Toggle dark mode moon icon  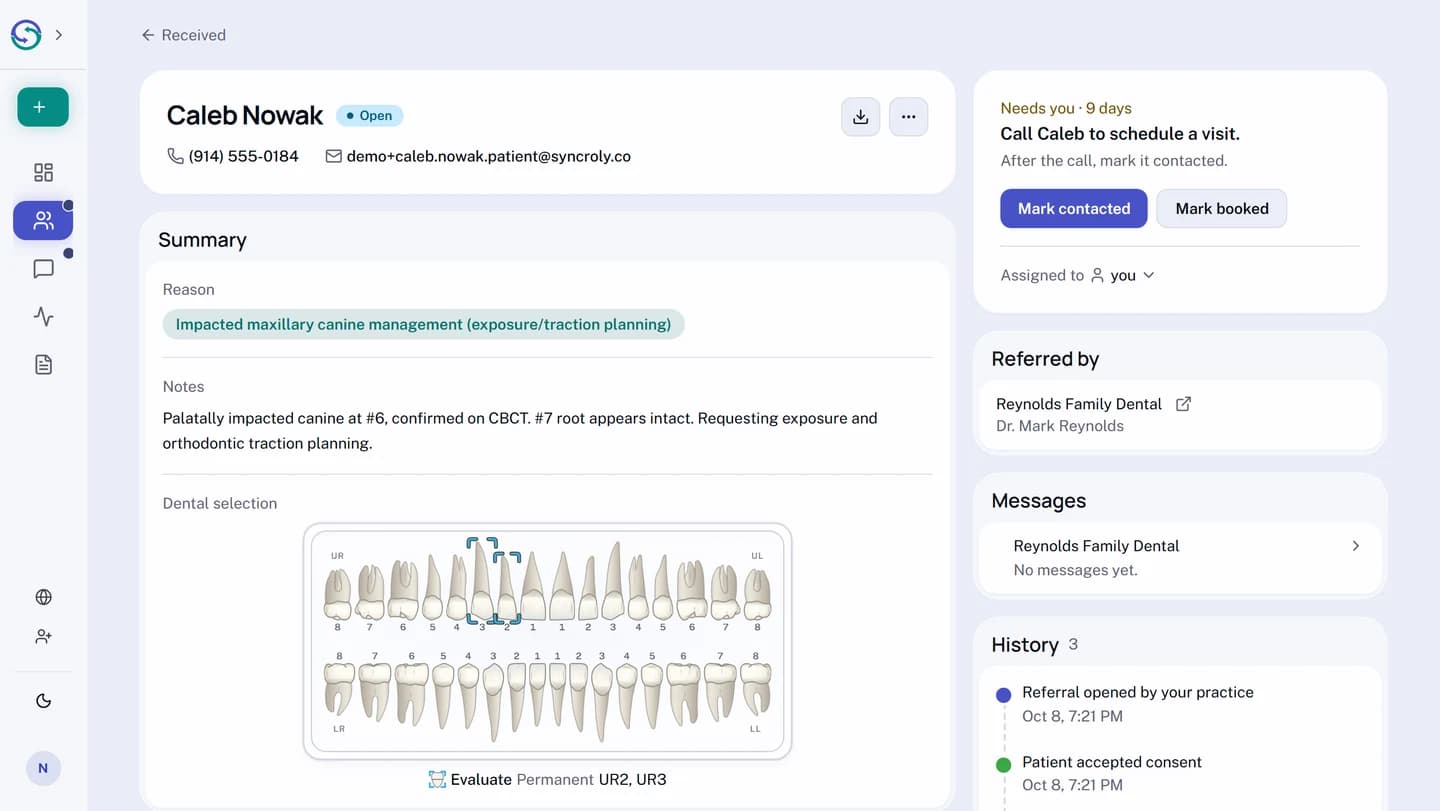point(43,700)
